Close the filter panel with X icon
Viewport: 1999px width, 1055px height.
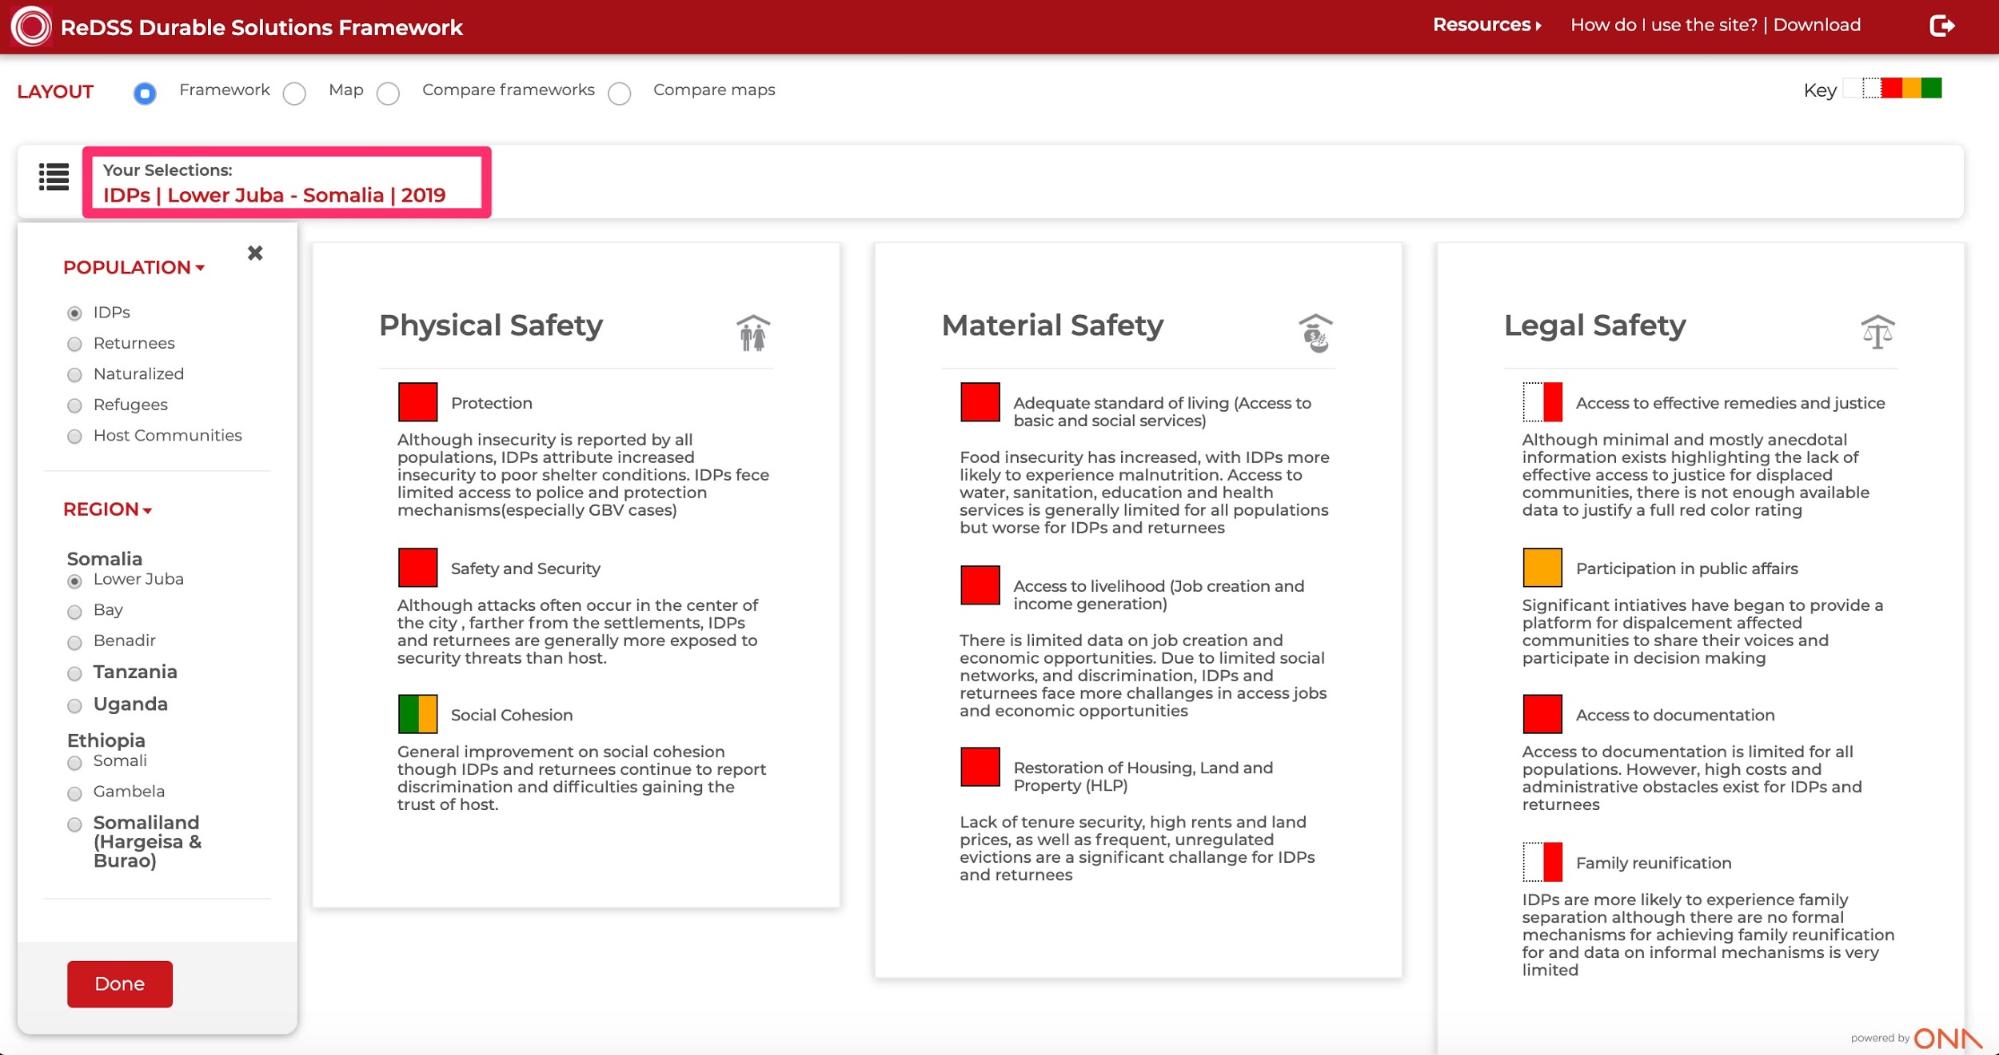pyautogui.click(x=255, y=253)
